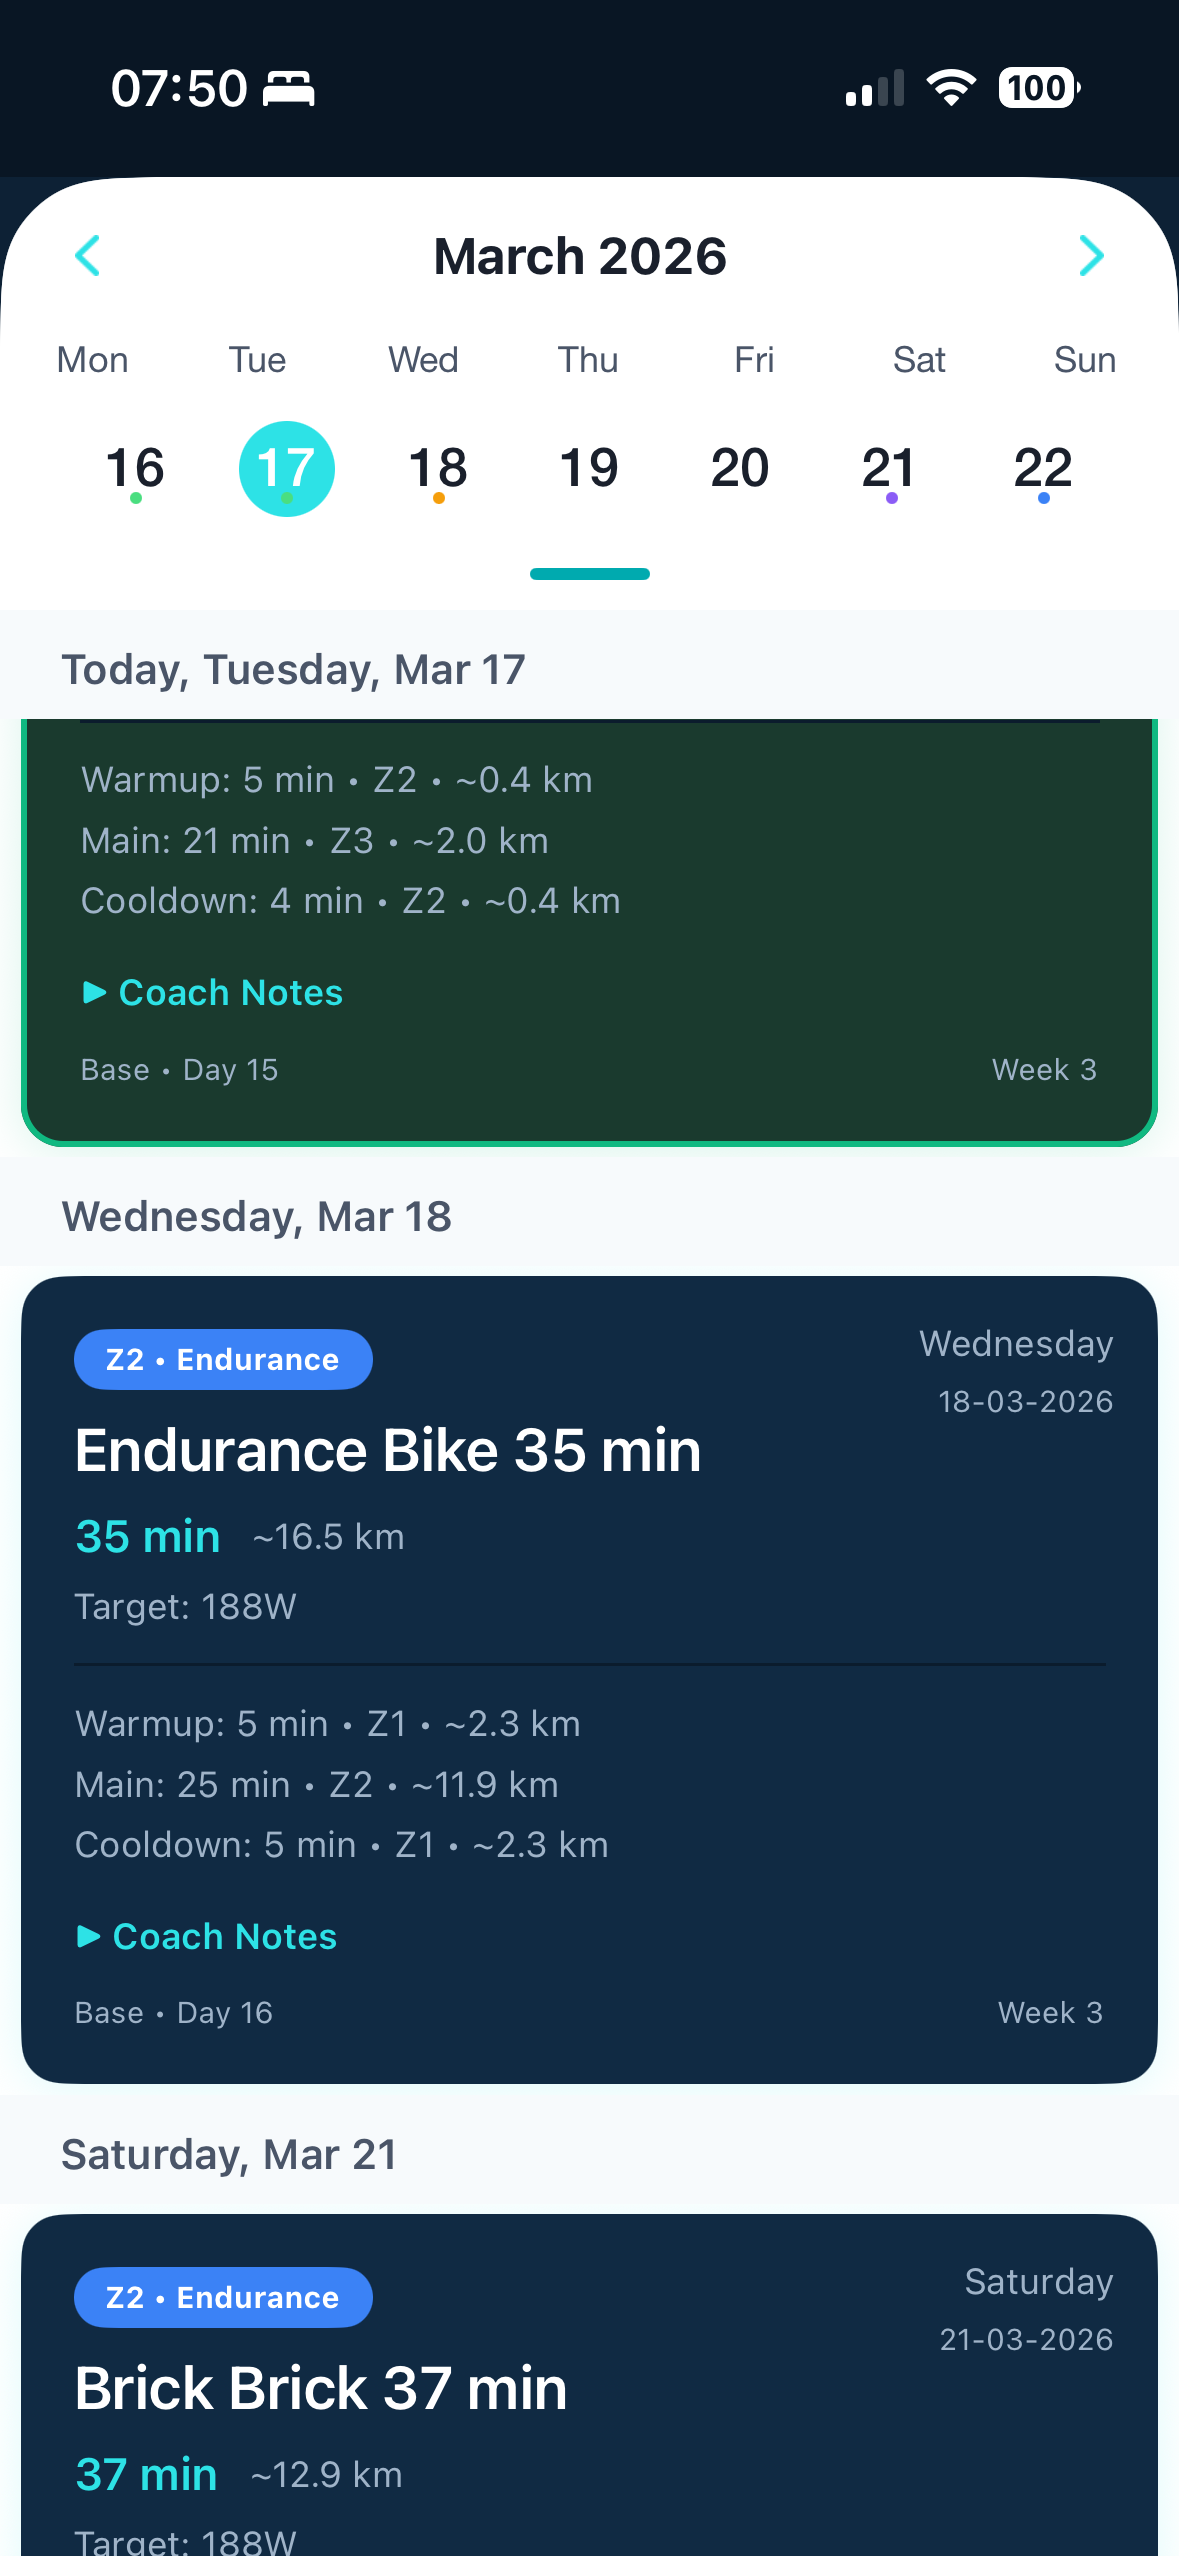Select Saturday 21 in week strip
Screen dimensions: 1179x2556
pos(890,468)
